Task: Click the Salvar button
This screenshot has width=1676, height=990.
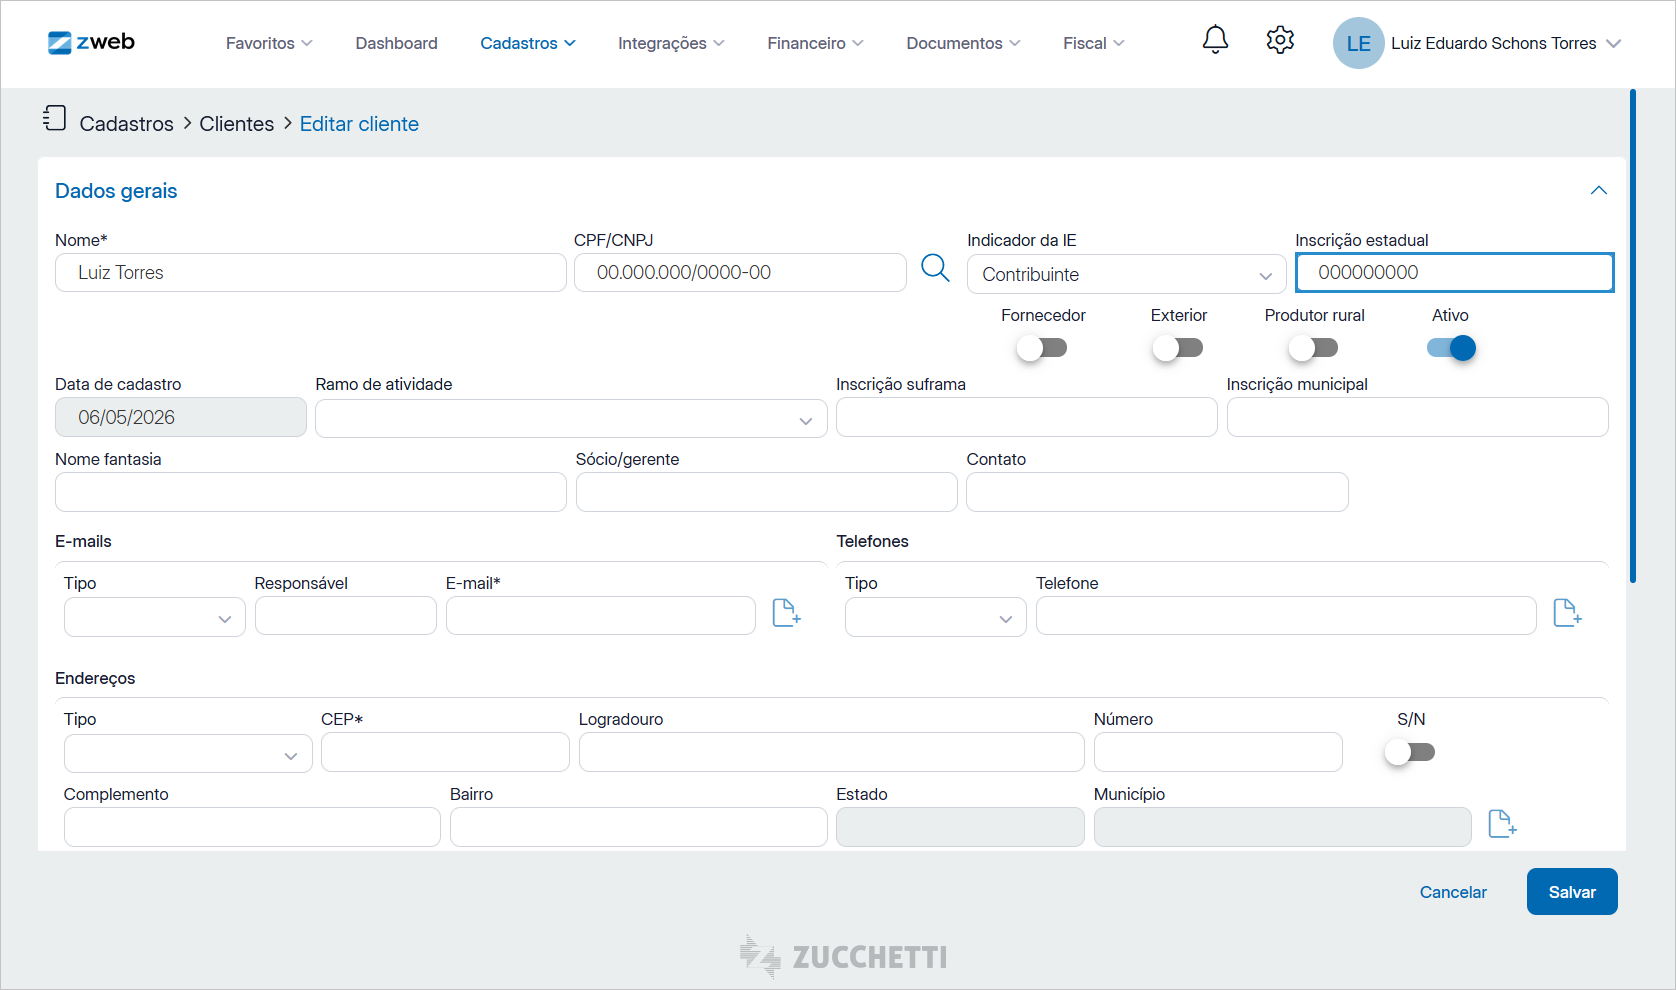Action: (1572, 891)
